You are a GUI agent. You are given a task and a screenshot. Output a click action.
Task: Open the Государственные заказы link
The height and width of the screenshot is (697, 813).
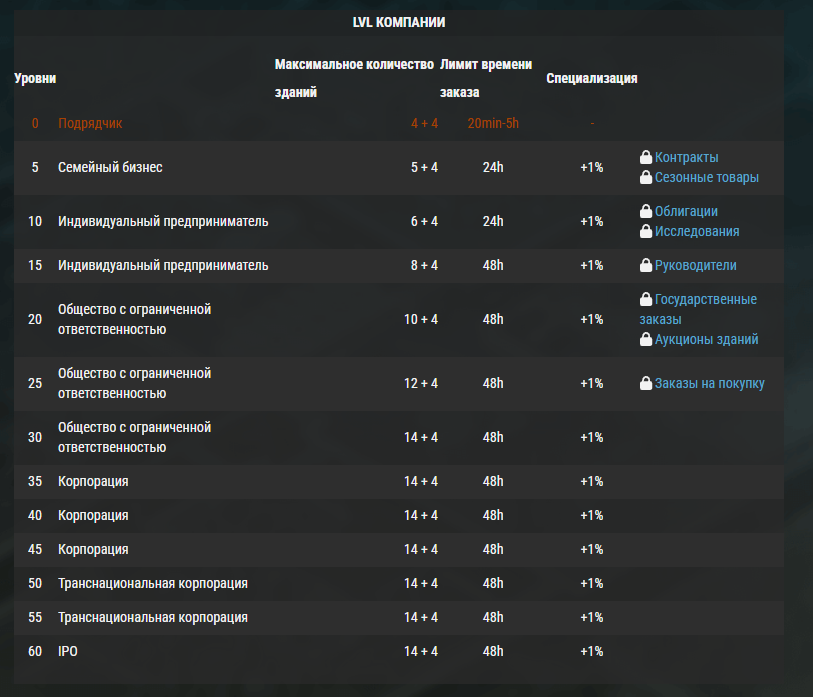pos(698,309)
